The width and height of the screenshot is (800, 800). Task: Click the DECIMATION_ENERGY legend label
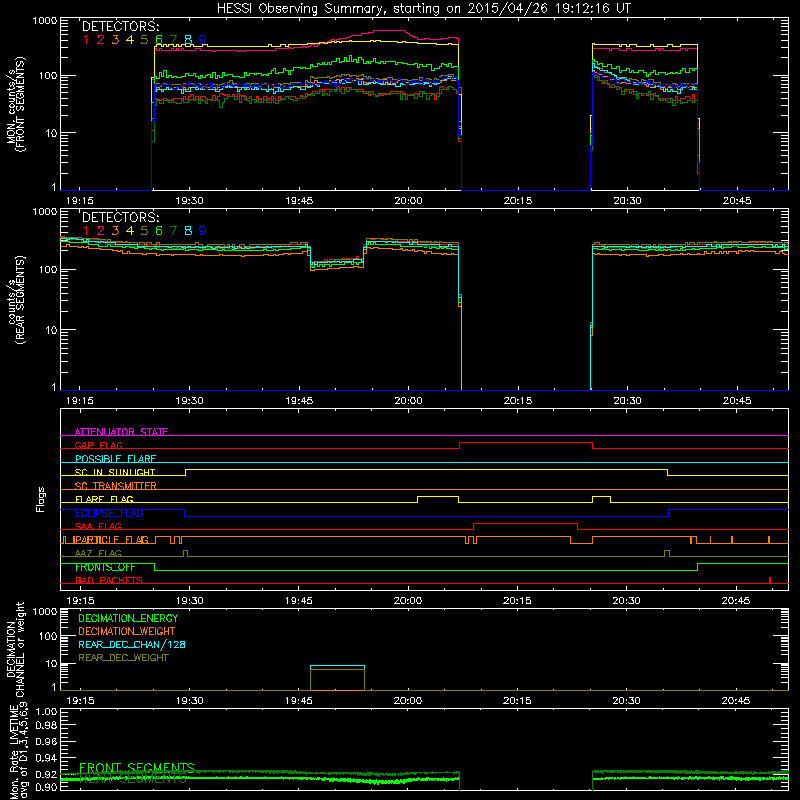coord(128,618)
